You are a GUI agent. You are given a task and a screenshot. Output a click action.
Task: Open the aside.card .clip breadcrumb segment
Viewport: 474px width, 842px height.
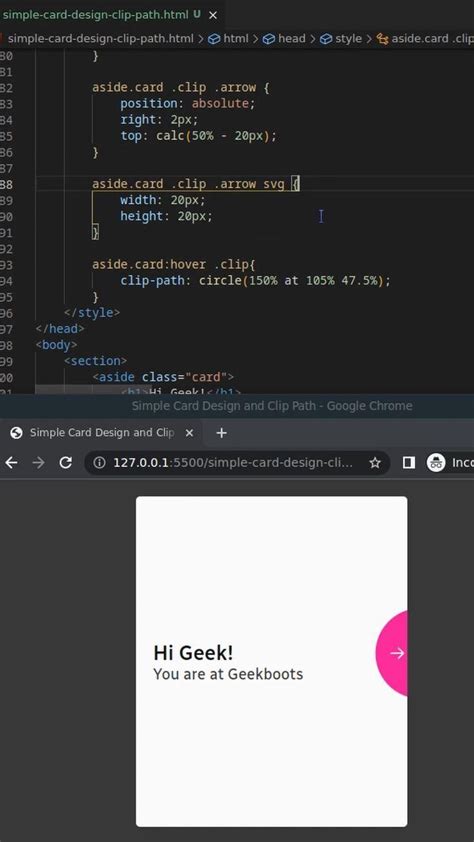point(426,39)
